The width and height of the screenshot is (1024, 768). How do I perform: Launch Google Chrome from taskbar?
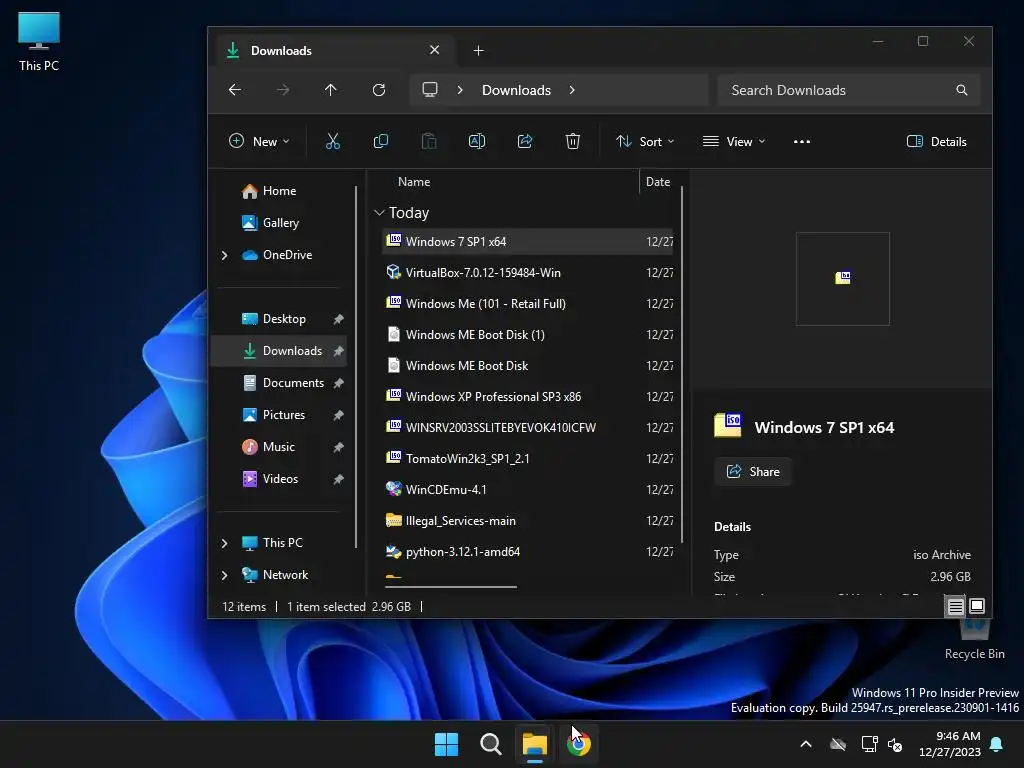tap(579, 744)
